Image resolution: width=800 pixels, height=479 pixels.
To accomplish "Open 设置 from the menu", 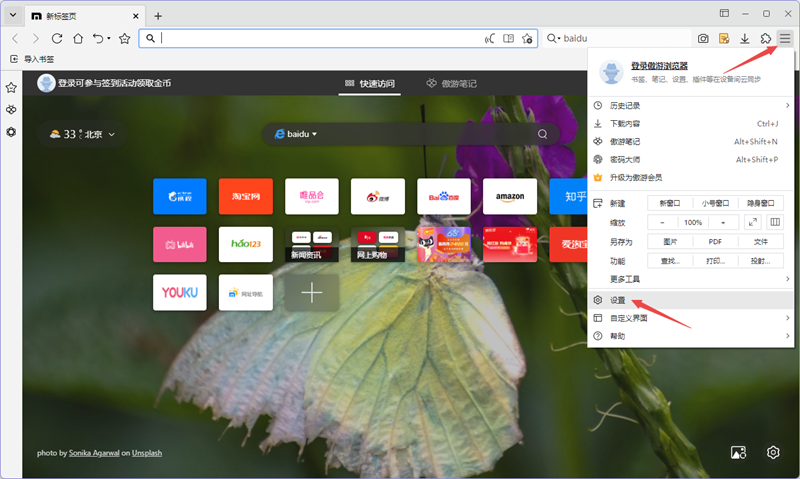I will click(691, 300).
